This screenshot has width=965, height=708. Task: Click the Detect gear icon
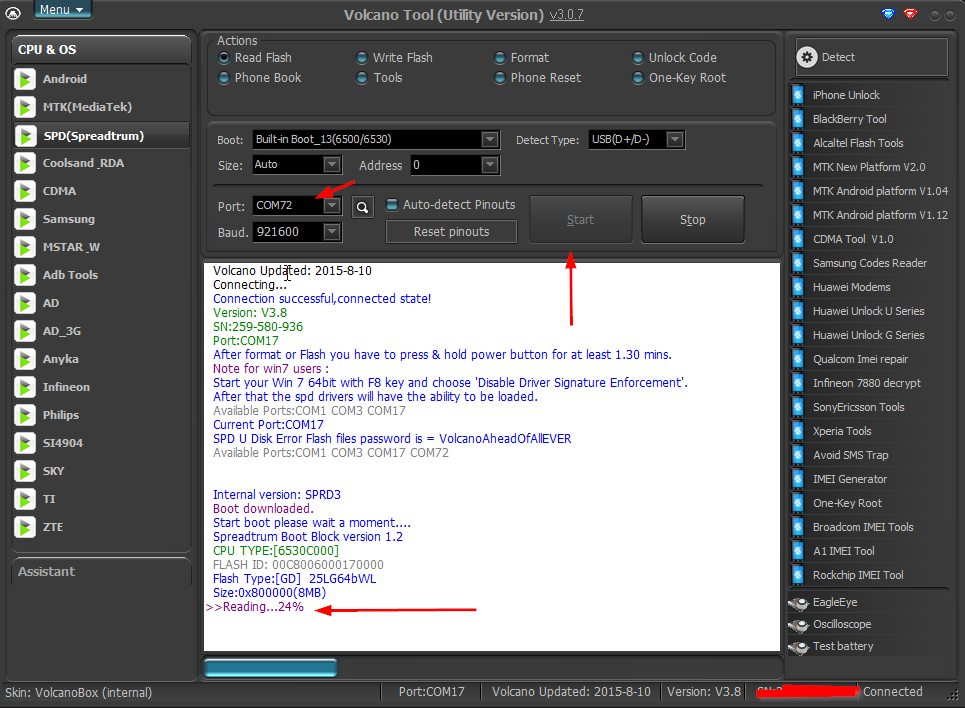pos(807,57)
